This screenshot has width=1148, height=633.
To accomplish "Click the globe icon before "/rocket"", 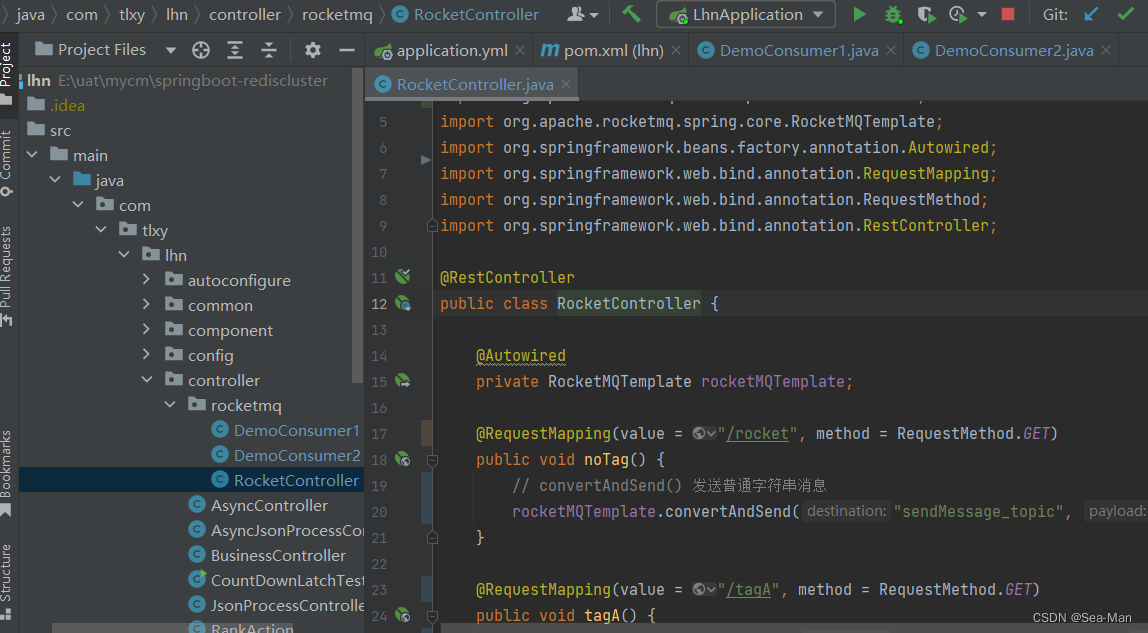I will pyautogui.click(x=700, y=433).
